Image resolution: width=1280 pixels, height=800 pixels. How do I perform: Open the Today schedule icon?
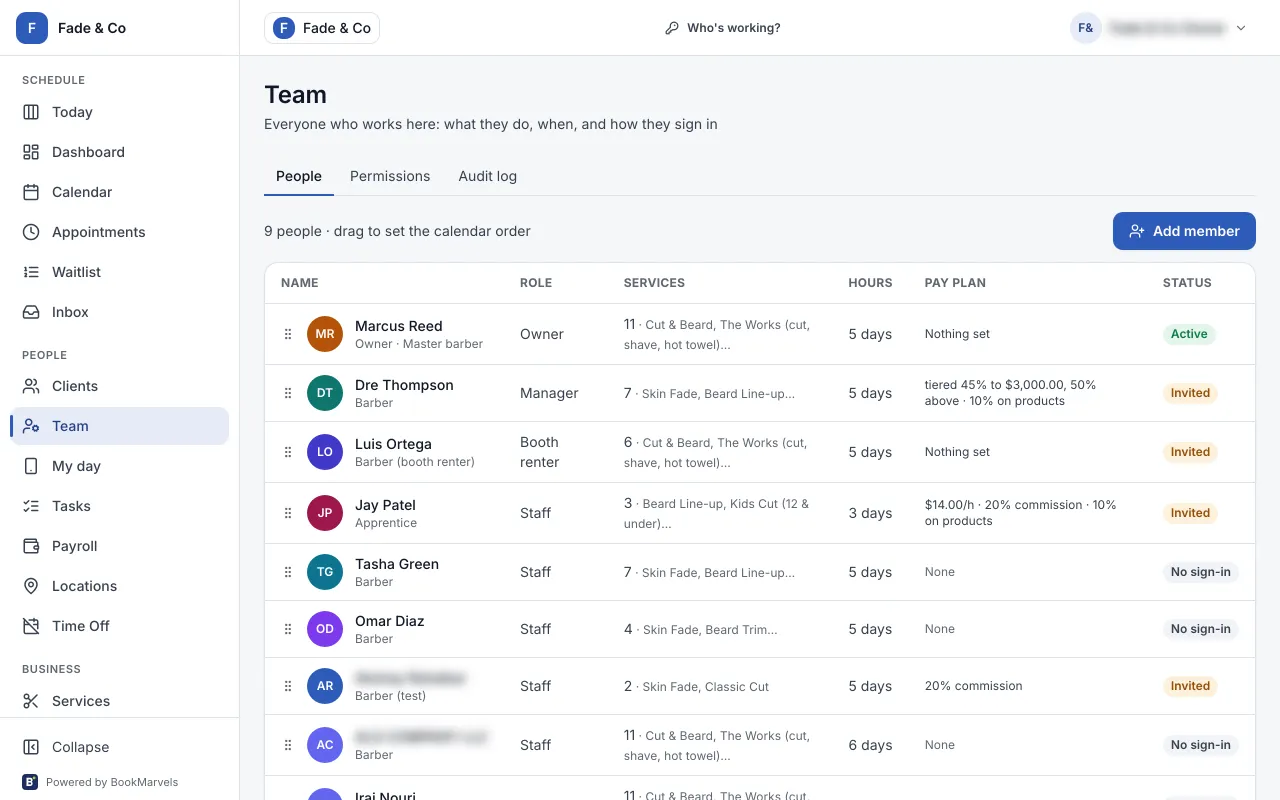click(31, 112)
